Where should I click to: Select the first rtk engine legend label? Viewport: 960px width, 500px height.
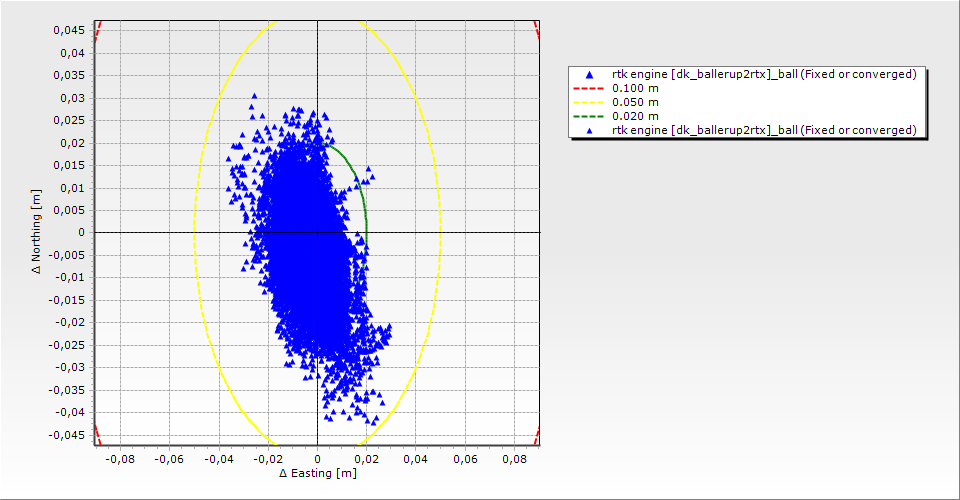(x=764, y=74)
